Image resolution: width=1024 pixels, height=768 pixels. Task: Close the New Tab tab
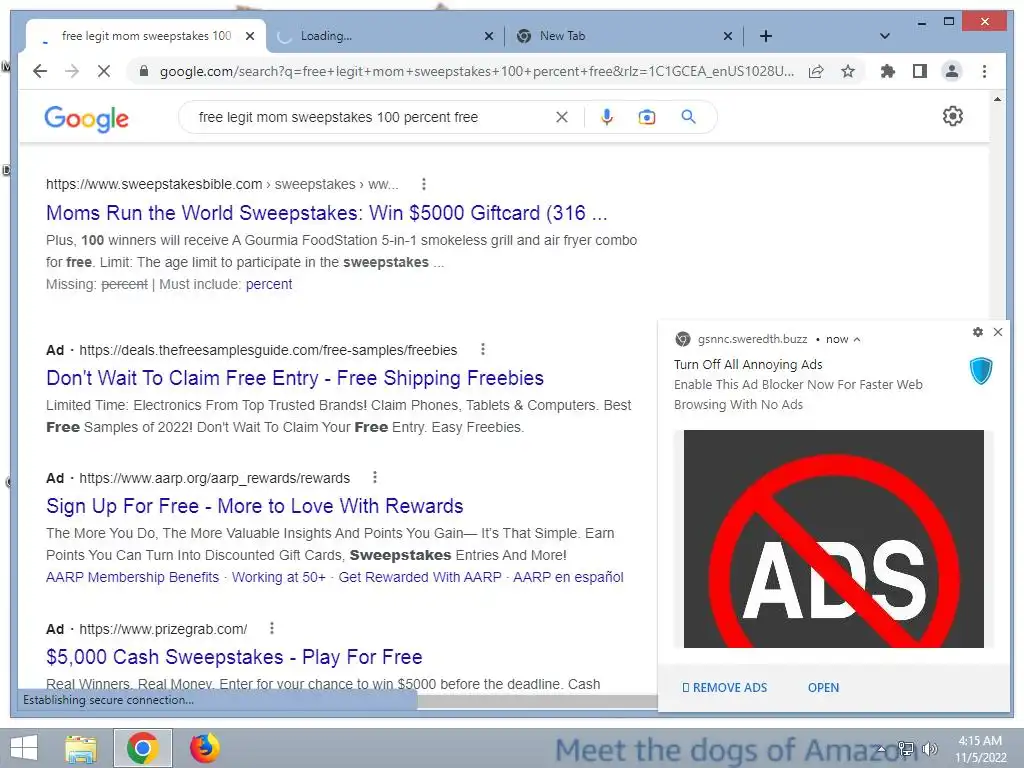coord(728,36)
